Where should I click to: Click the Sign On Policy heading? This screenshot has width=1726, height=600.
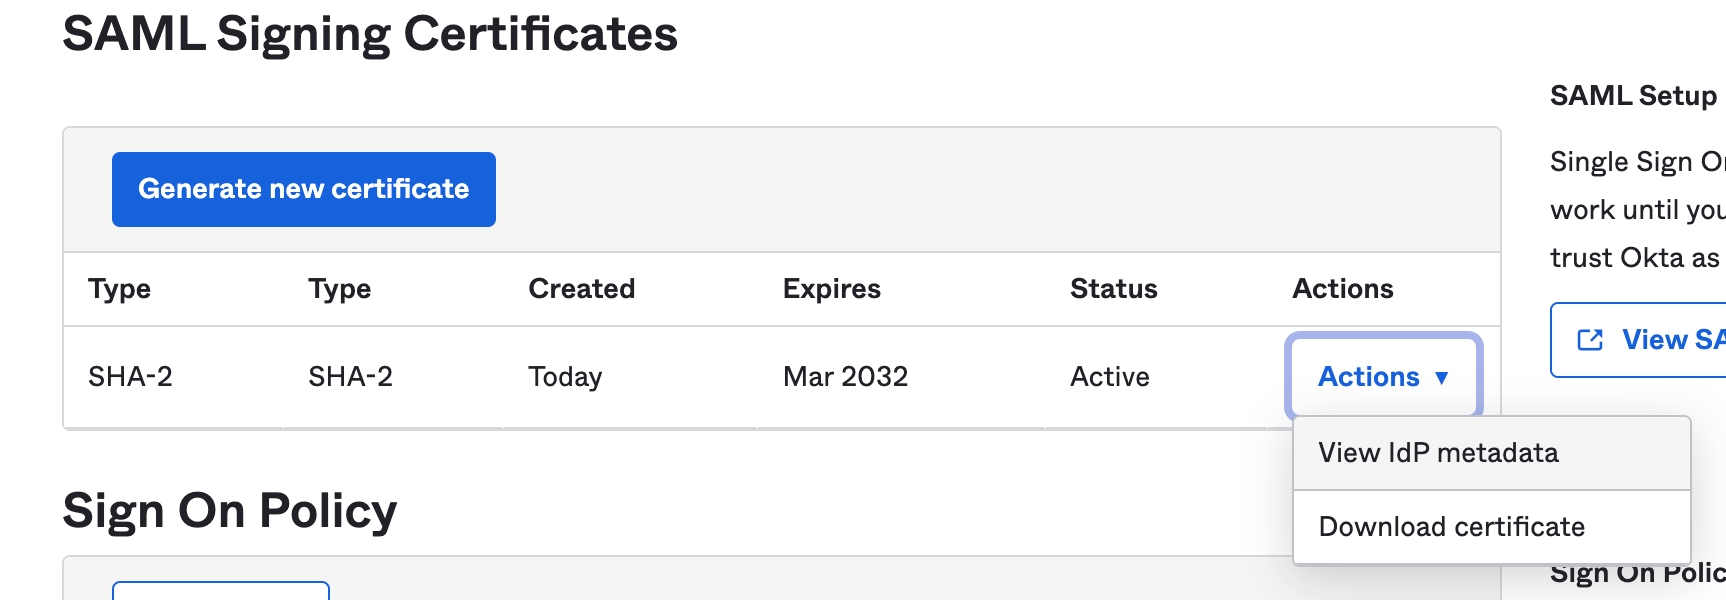229,510
